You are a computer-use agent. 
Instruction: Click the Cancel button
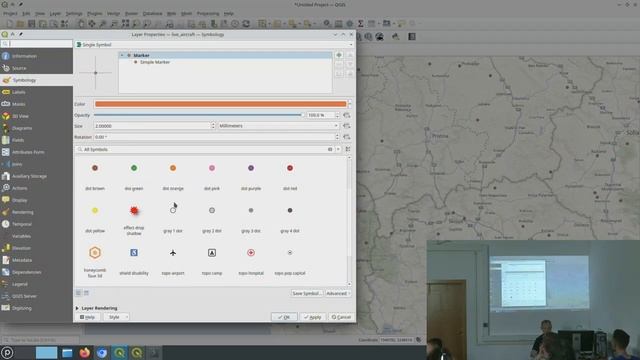click(x=341, y=317)
